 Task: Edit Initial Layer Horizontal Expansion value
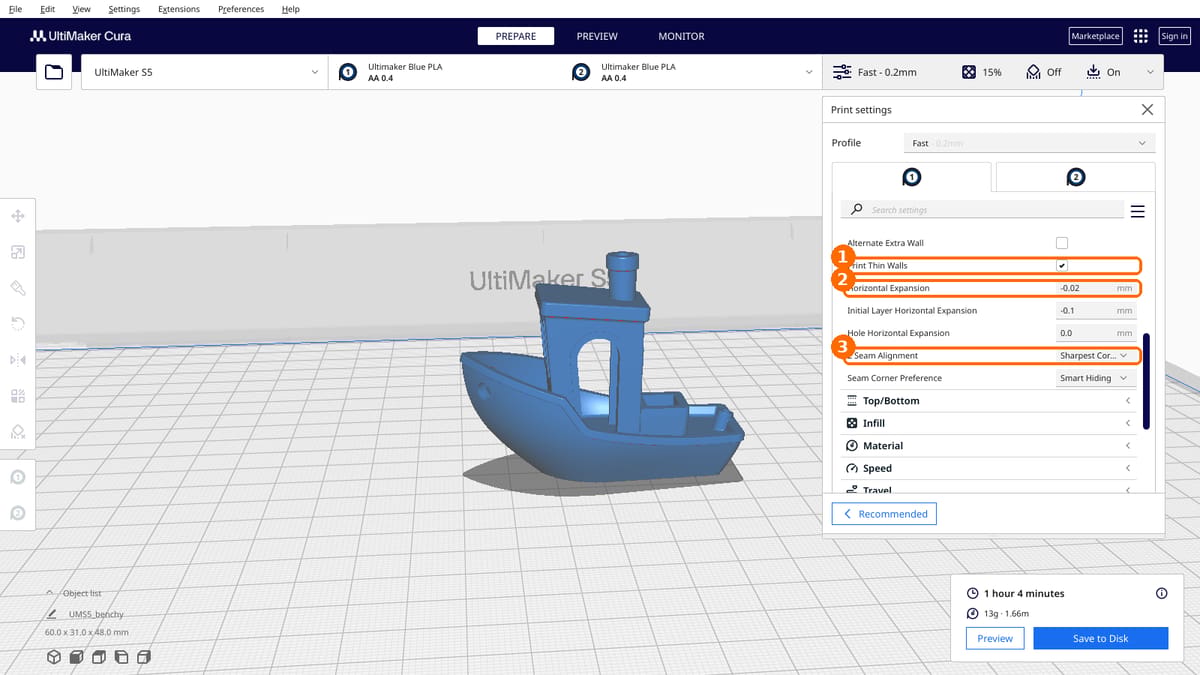pyautogui.click(x=1095, y=310)
